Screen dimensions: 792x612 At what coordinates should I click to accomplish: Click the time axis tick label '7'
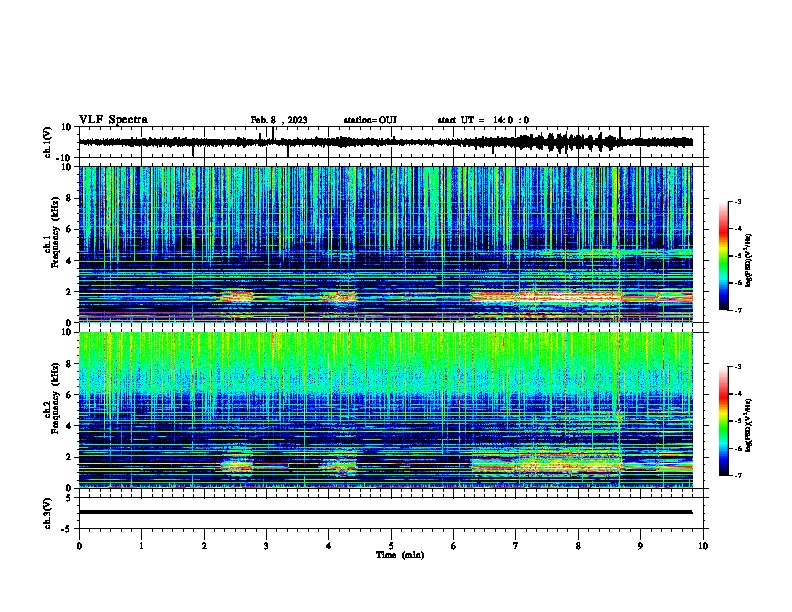(516, 546)
